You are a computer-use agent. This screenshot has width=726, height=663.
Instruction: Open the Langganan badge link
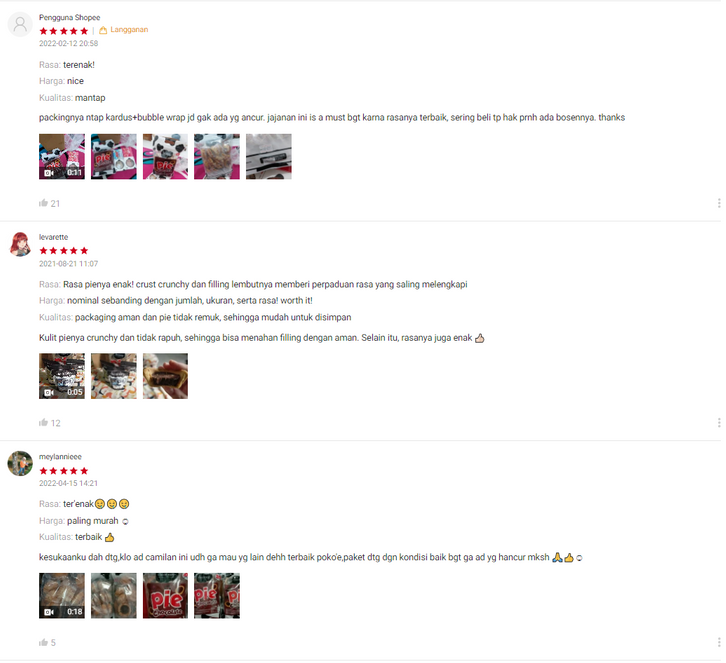coord(123,30)
